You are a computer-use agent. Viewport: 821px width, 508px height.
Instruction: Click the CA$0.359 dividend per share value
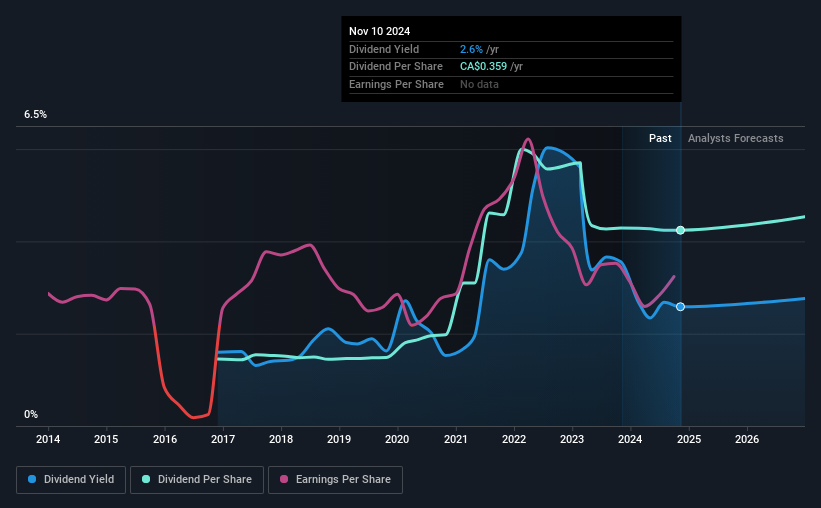[x=483, y=67]
